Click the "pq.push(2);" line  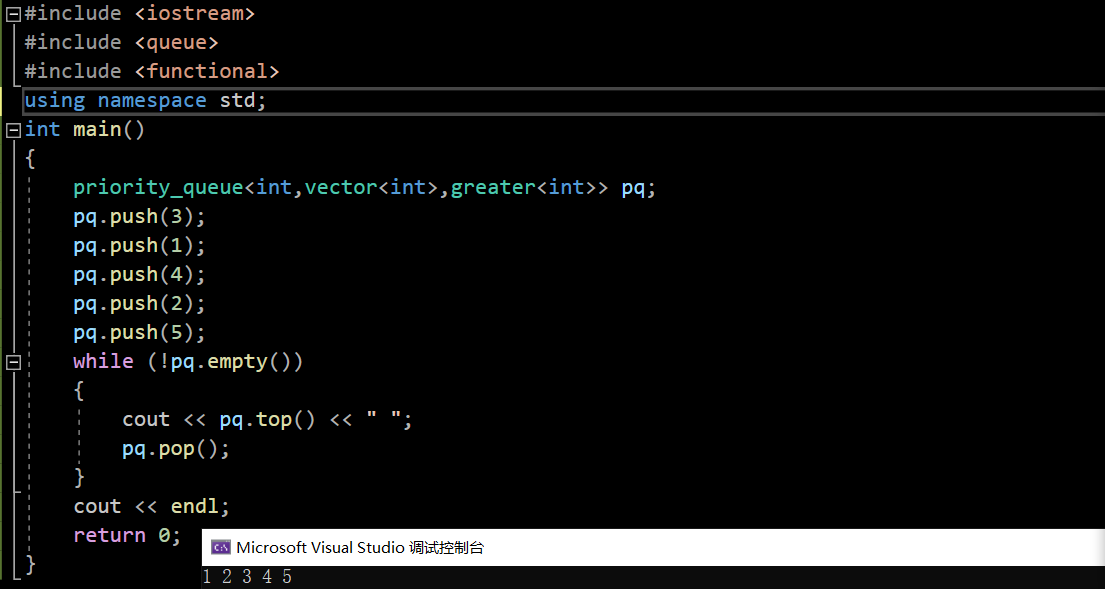click(140, 303)
